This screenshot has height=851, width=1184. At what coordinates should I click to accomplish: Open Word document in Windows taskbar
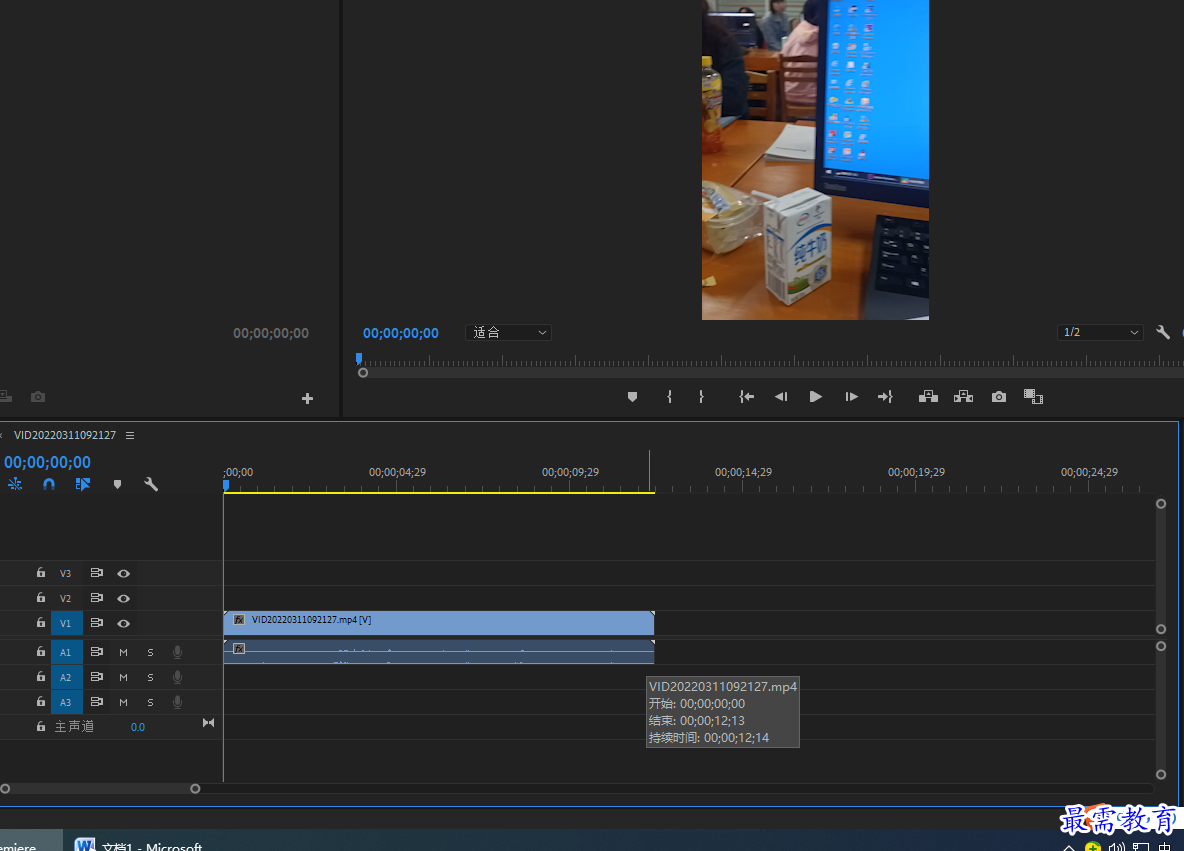coord(140,843)
